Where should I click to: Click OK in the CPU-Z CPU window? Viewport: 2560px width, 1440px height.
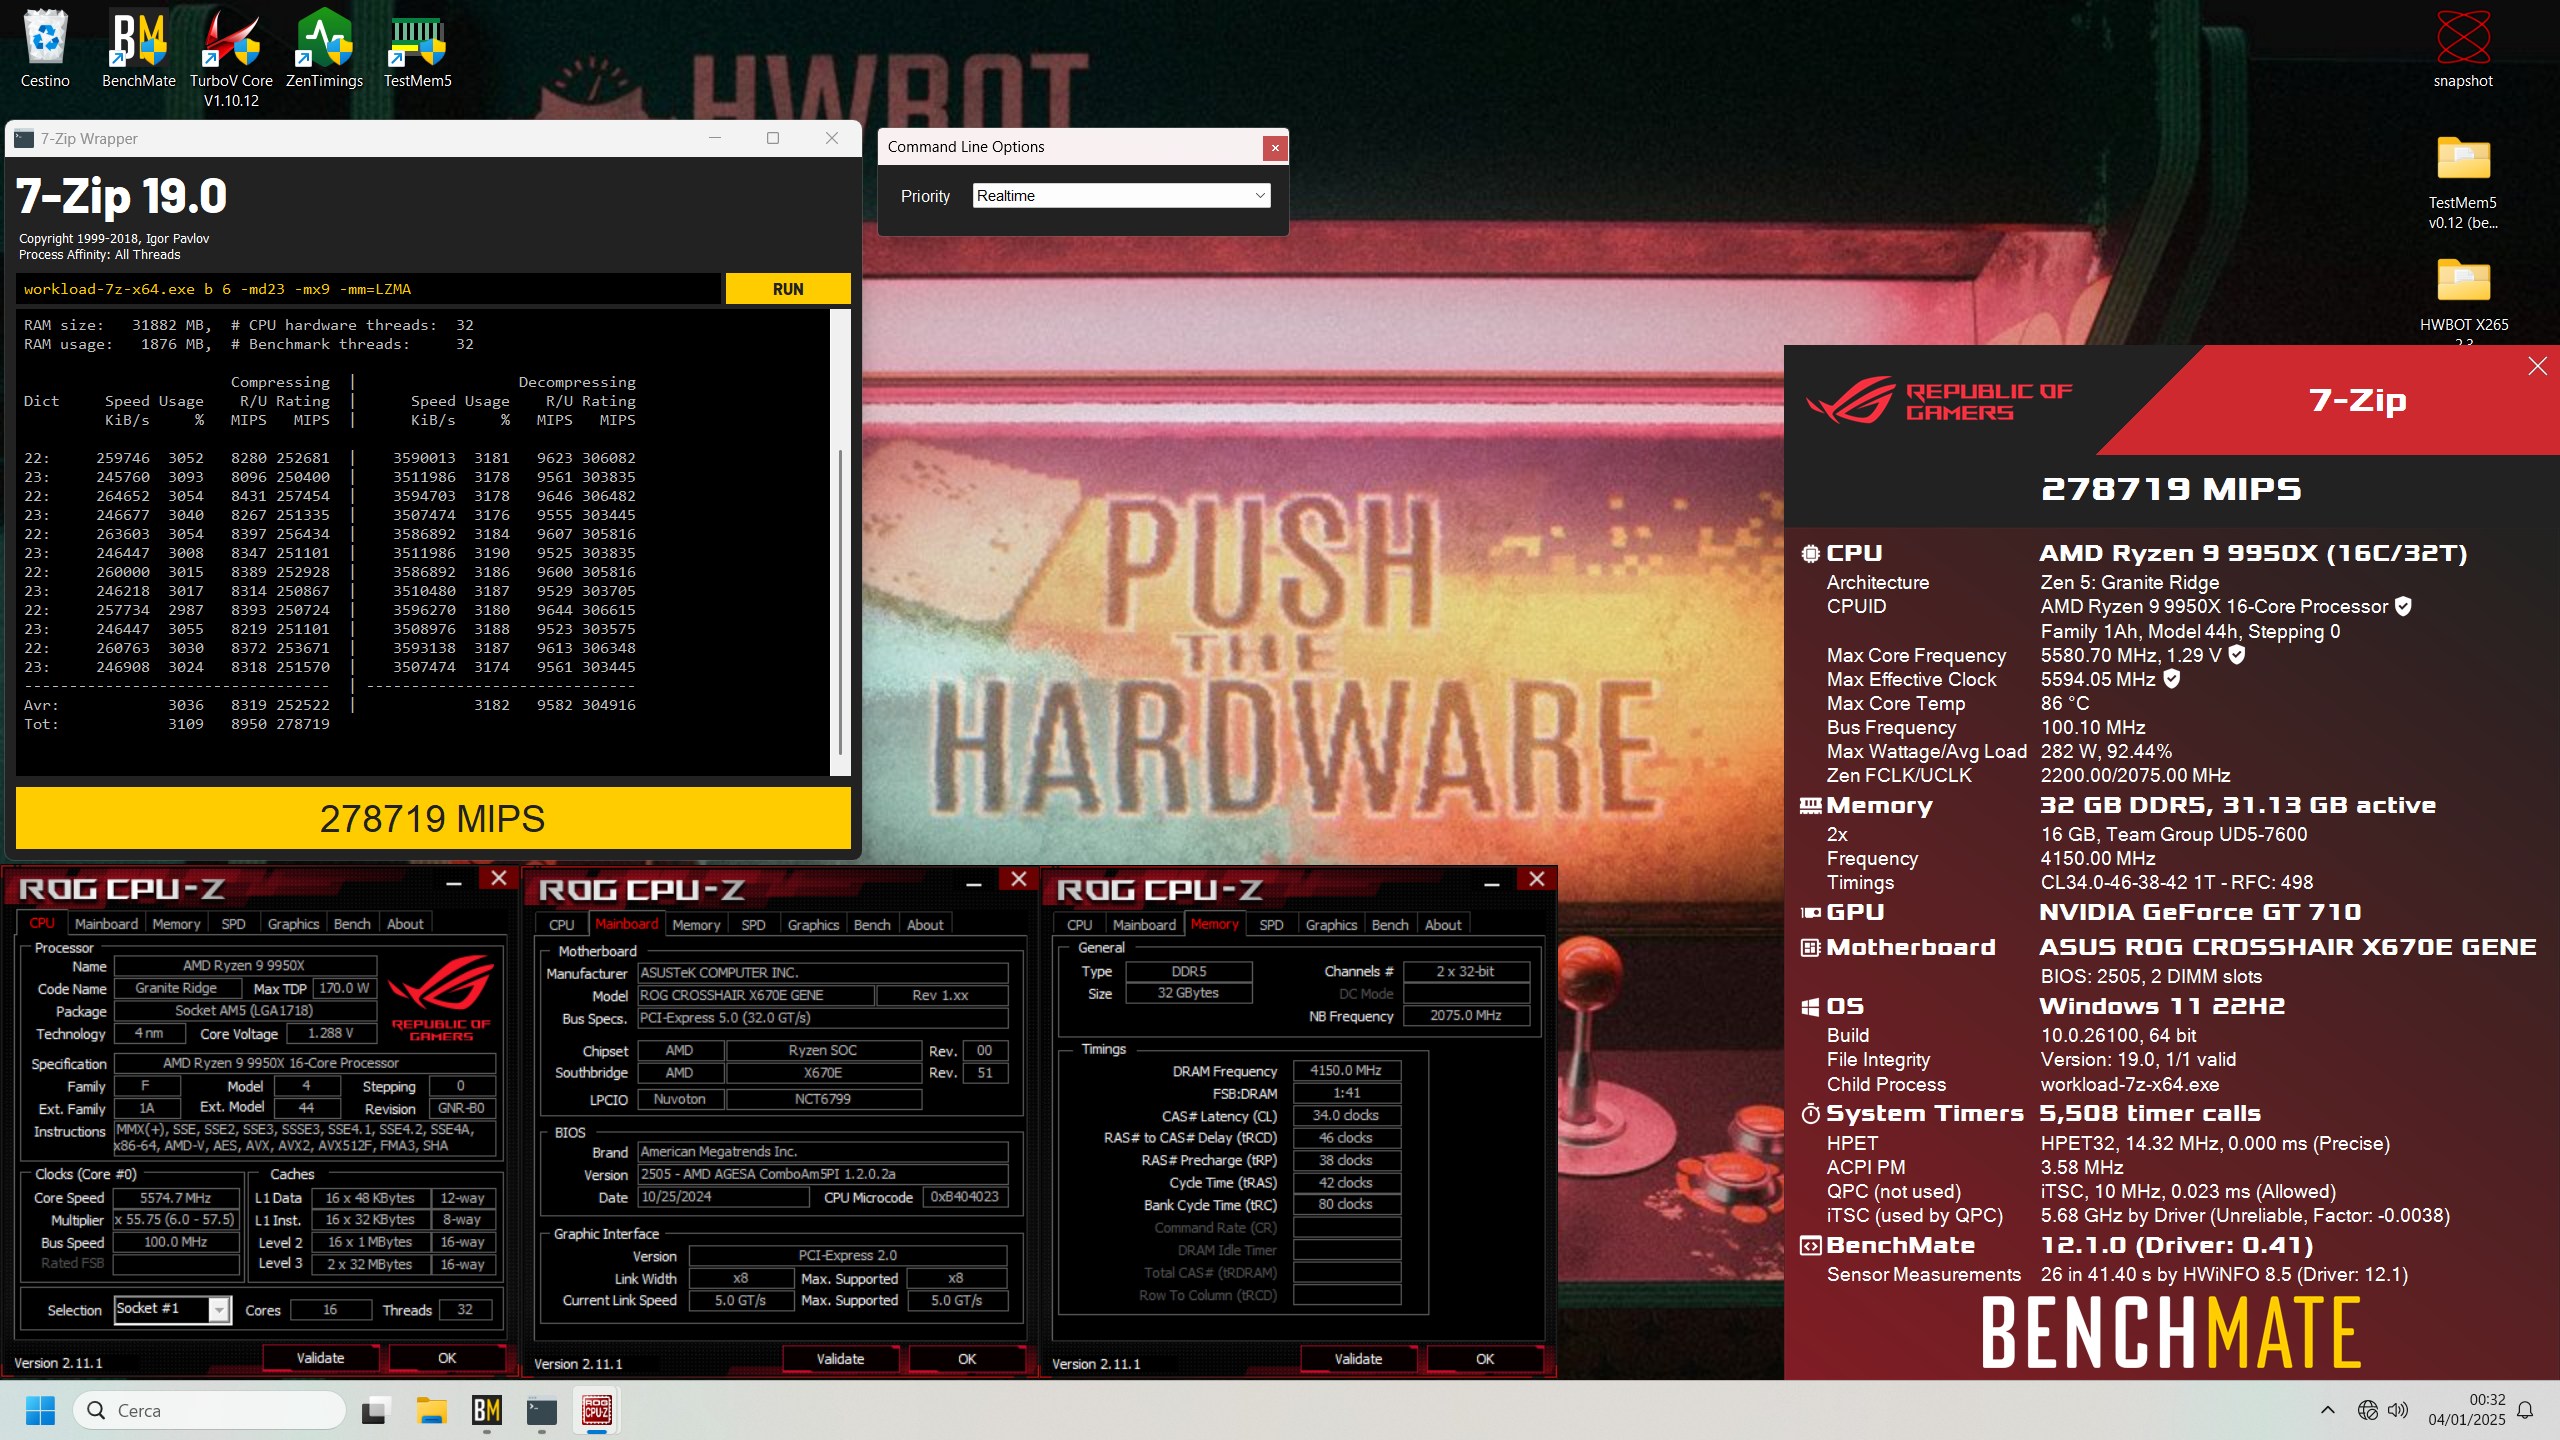click(x=446, y=1358)
